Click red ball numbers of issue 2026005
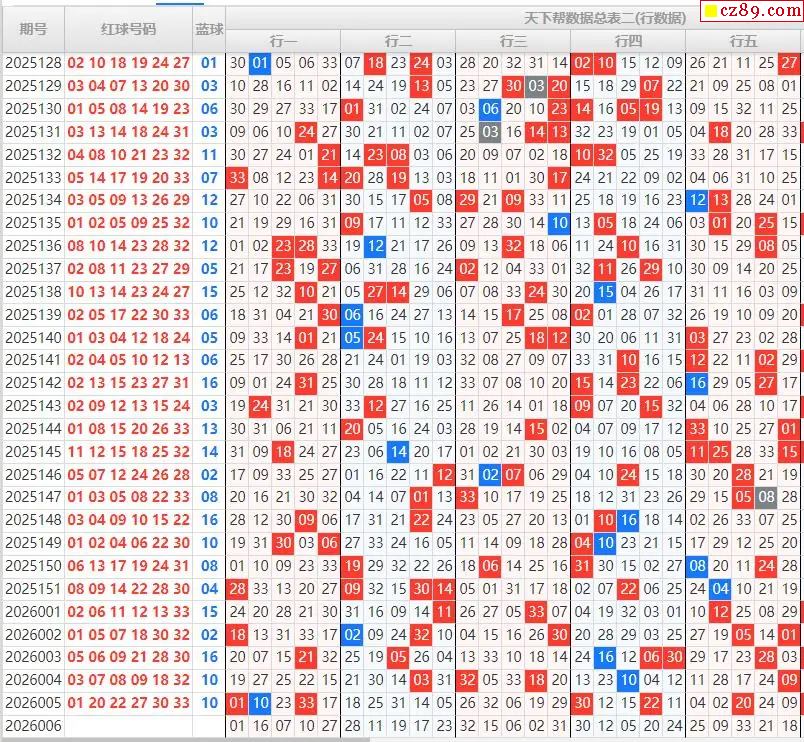This screenshot has width=804, height=742. tap(128, 702)
